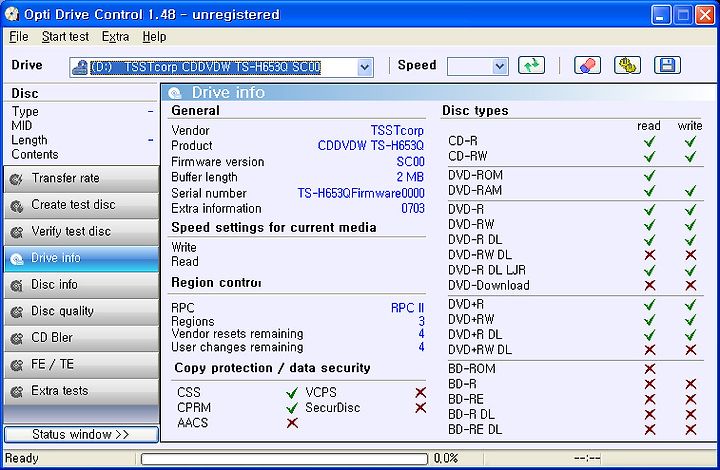
Task: Open the Start test menu
Action: coord(65,37)
